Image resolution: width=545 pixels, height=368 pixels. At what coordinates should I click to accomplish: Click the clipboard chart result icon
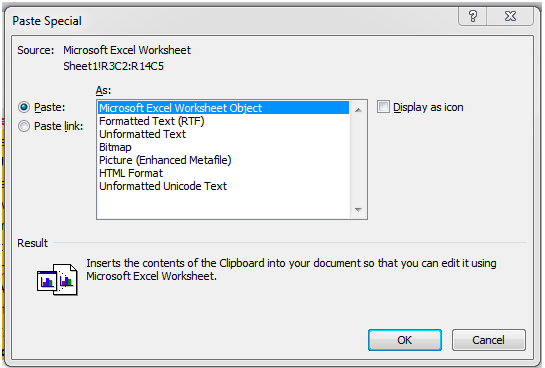57,280
